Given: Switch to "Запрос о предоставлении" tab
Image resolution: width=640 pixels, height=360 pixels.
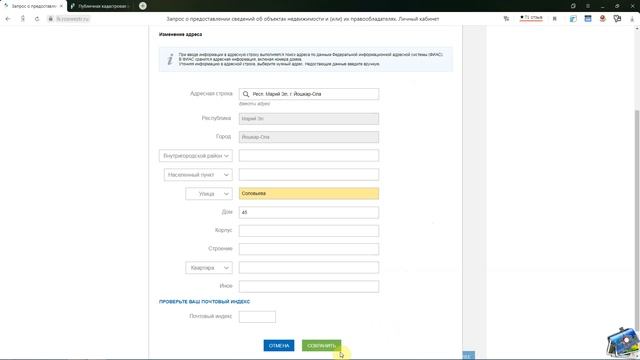Looking at the screenshot, I should 33,6.
